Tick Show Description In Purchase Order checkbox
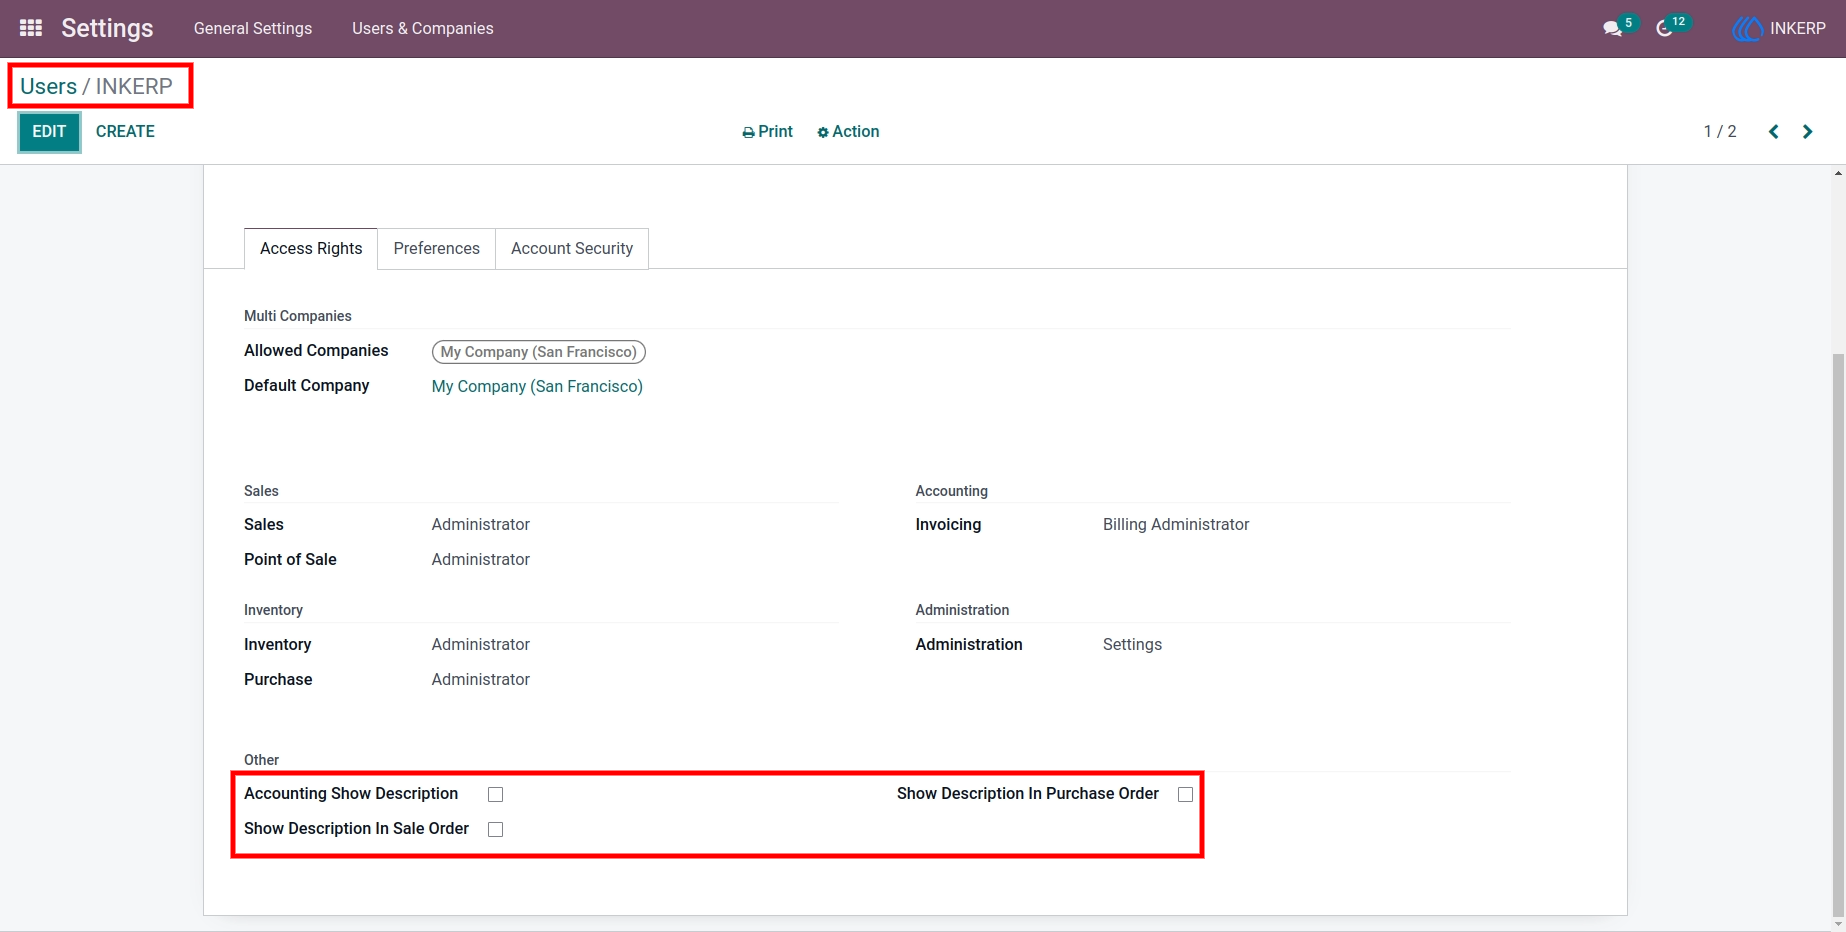This screenshot has width=1846, height=932. tap(1185, 794)
